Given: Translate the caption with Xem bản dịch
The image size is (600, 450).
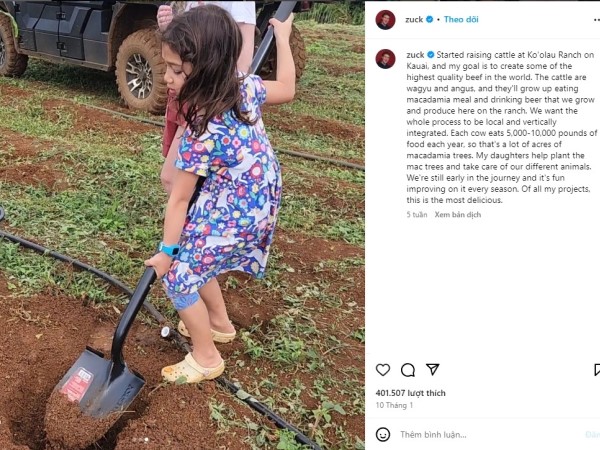Looking at the screenshot, I should tap(458, 215).
